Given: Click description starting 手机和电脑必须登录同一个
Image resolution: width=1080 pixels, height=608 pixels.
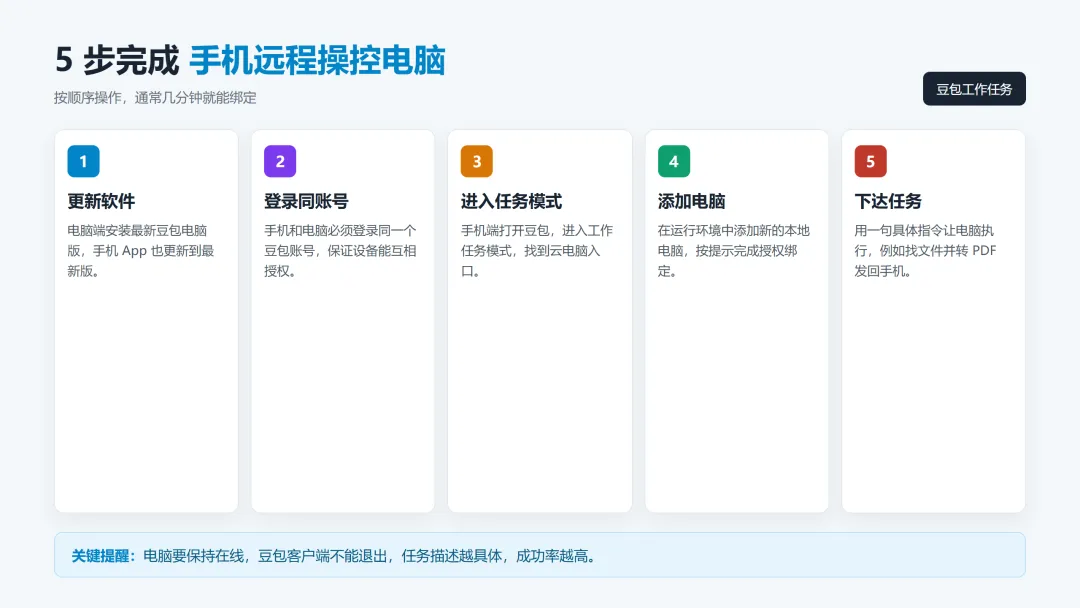Looking at the screenshot, I should [340, 251].
